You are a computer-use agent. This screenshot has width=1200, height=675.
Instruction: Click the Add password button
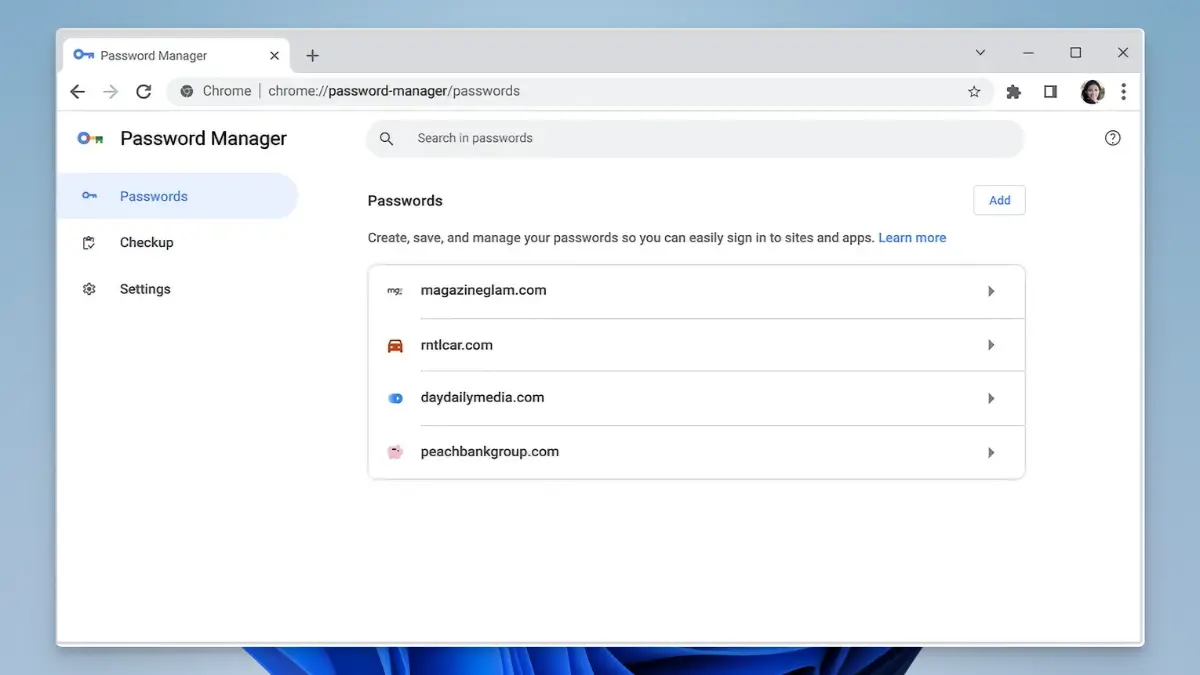coord(999,200)
